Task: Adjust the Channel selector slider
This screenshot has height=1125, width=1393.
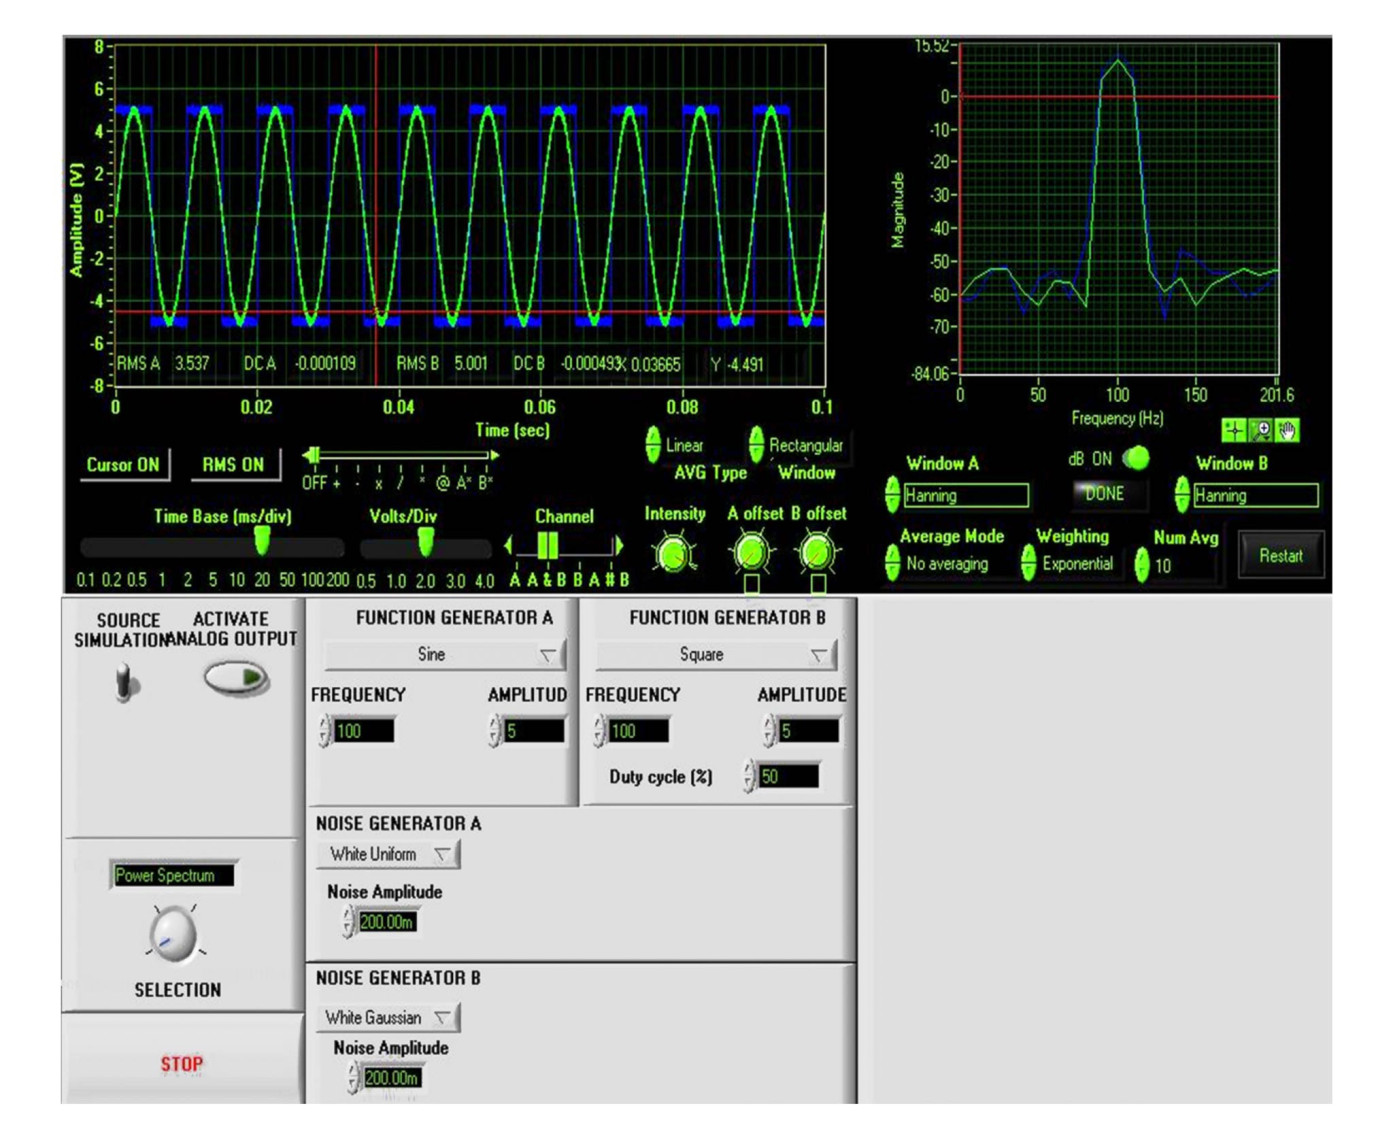Action: [x=564, y=545]
